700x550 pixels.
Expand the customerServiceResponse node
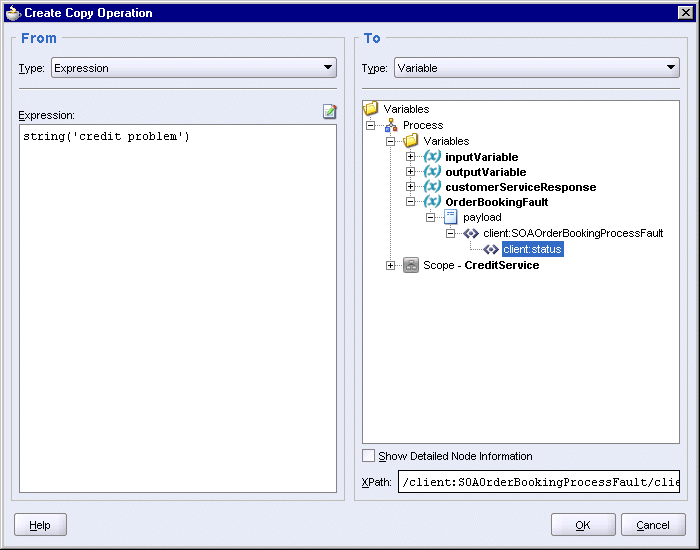tap(410, 187)
